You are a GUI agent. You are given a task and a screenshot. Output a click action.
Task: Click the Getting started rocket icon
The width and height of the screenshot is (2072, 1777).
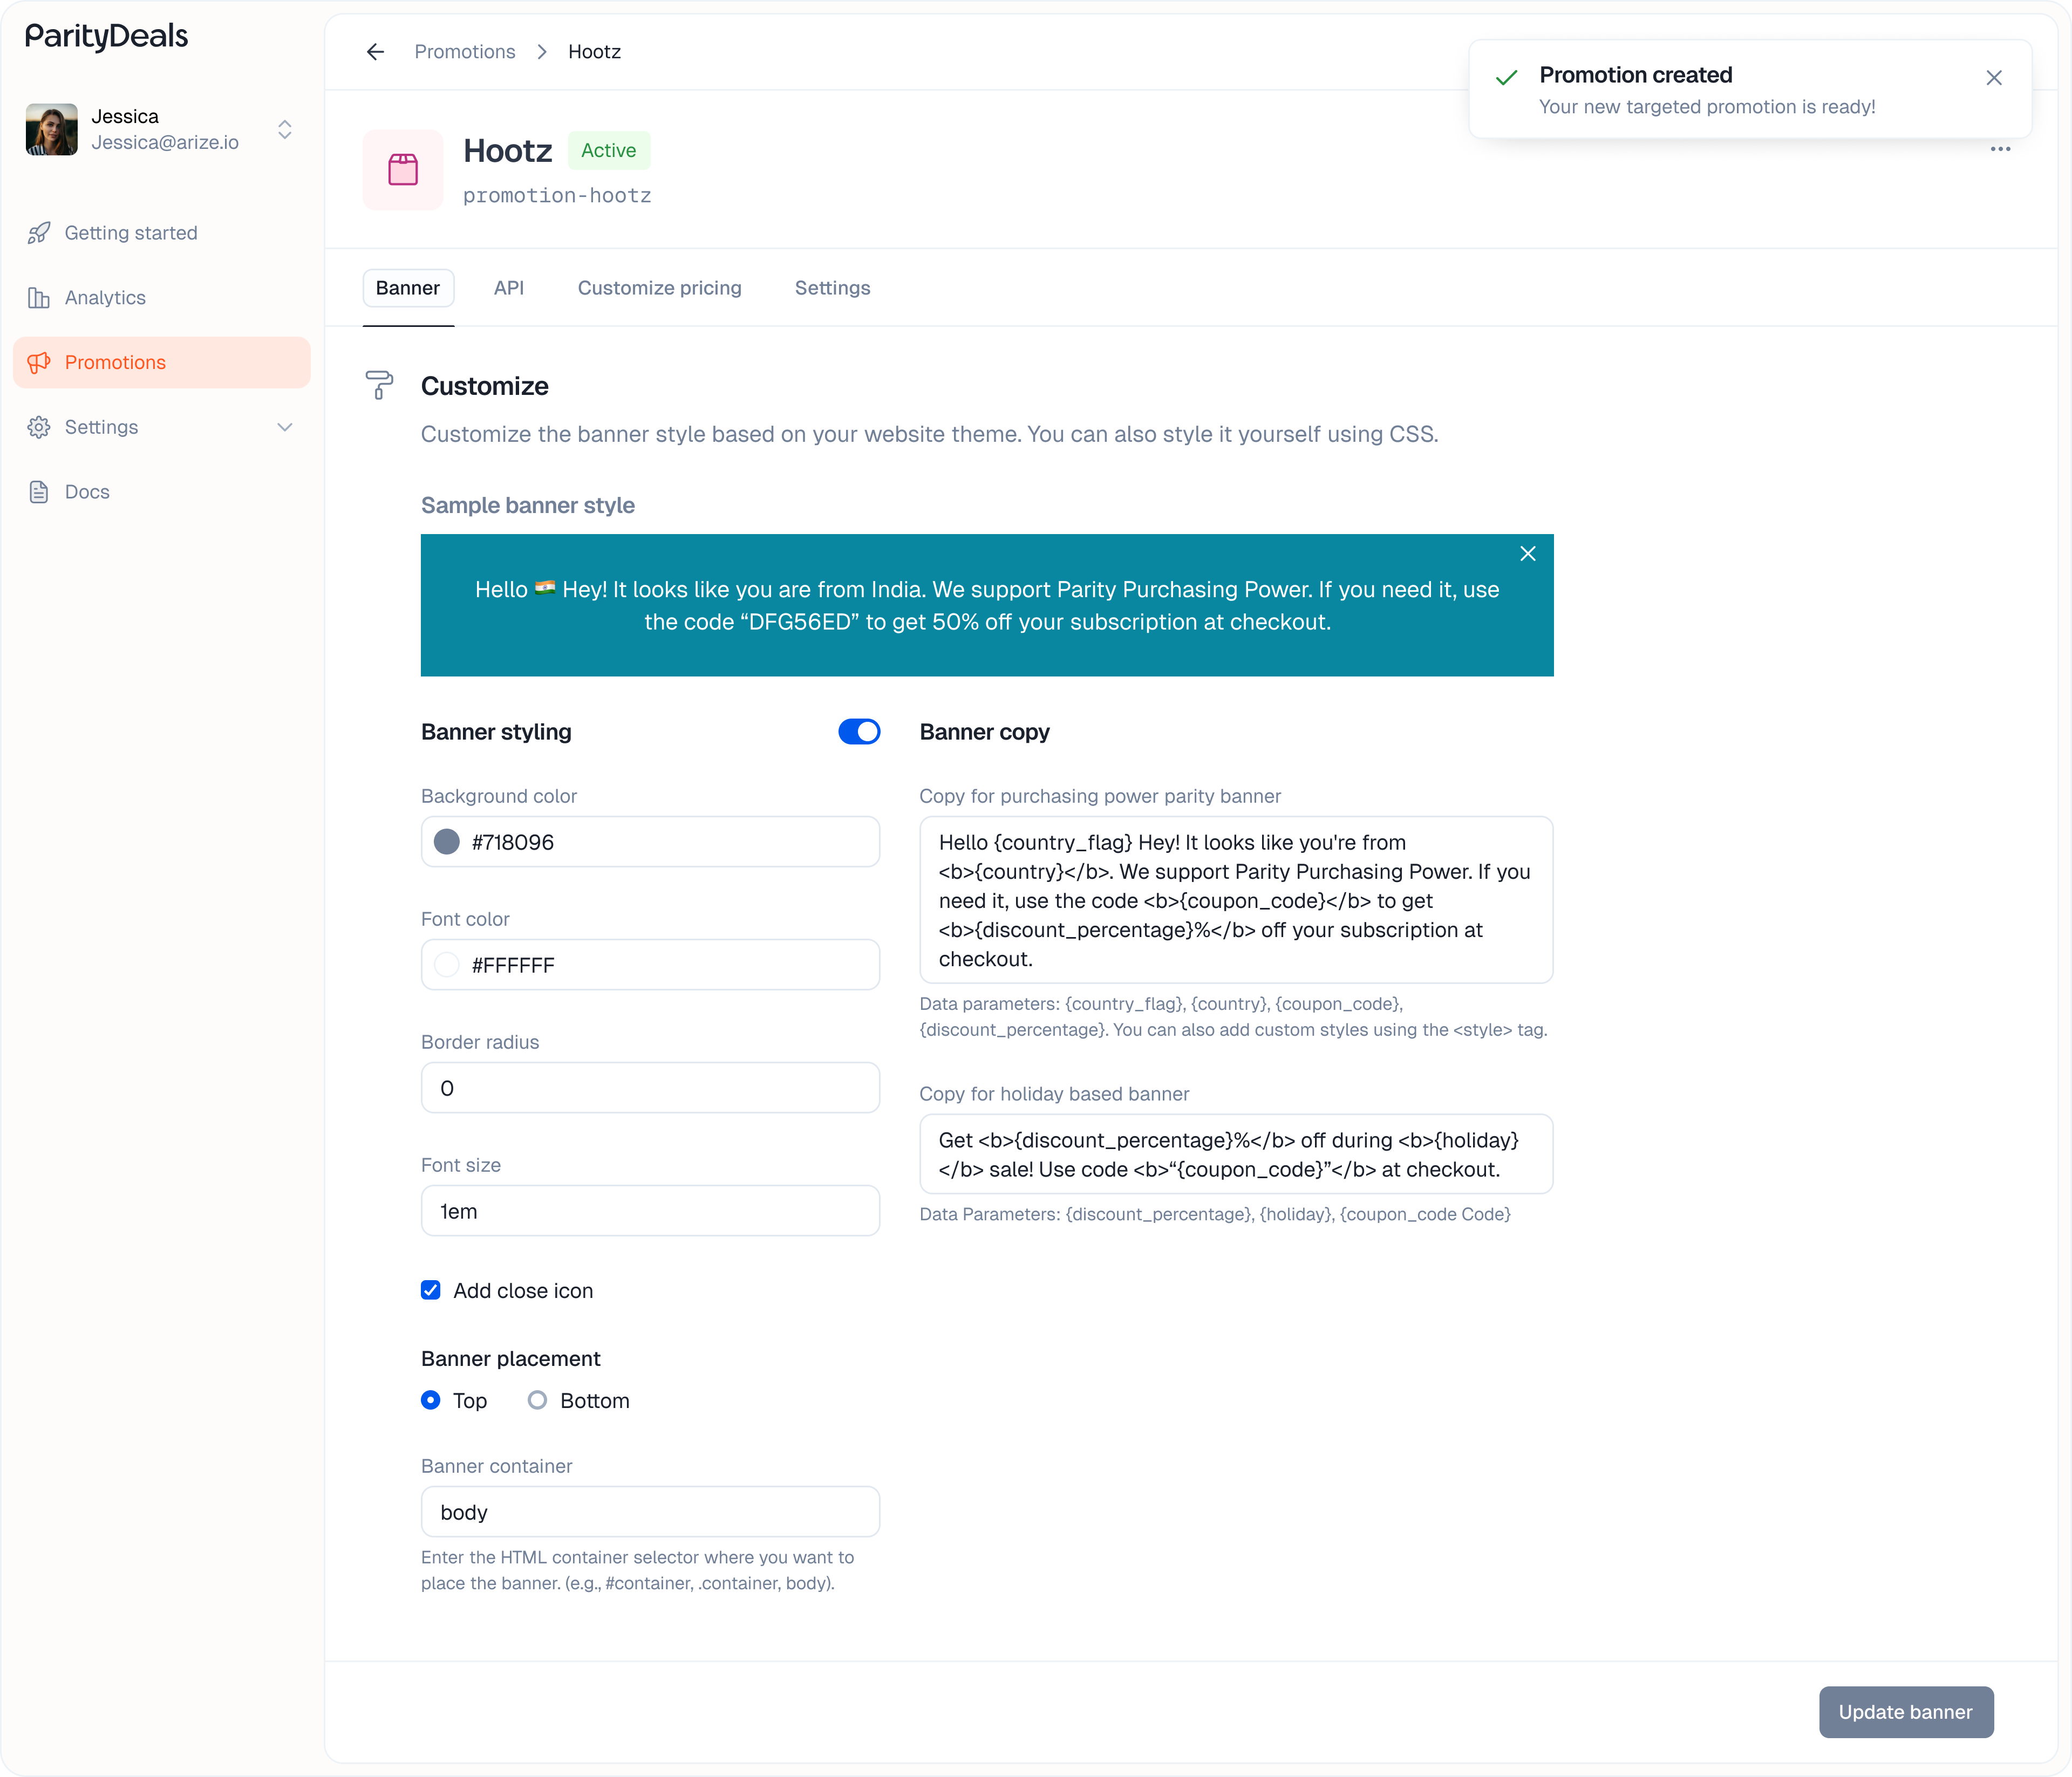pos(39,233)
